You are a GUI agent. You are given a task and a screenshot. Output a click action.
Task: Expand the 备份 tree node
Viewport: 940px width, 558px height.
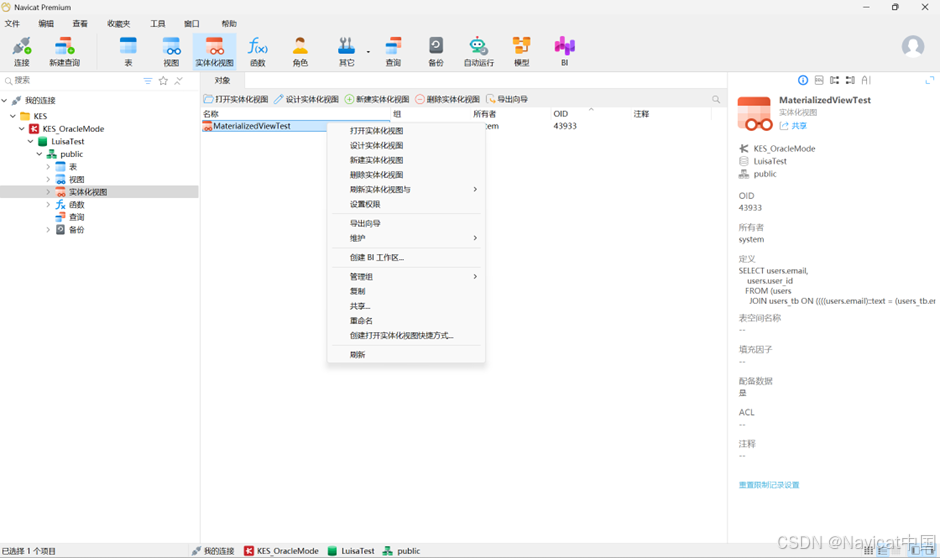coord(48,230)
